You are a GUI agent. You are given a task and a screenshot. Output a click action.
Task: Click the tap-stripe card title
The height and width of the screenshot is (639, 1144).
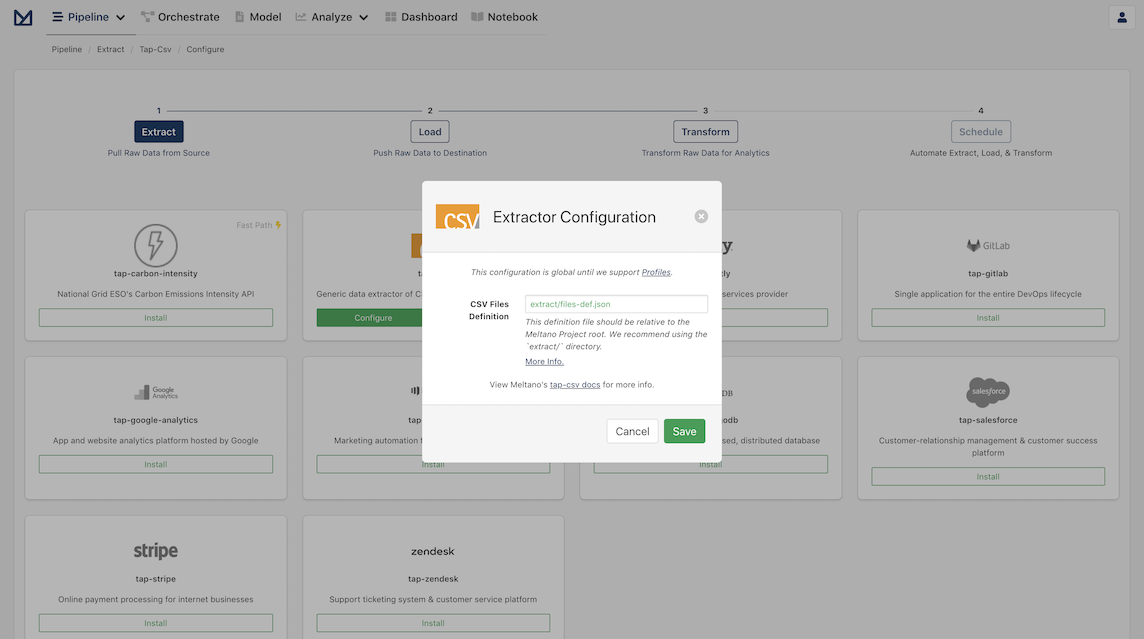click(155, 579)
